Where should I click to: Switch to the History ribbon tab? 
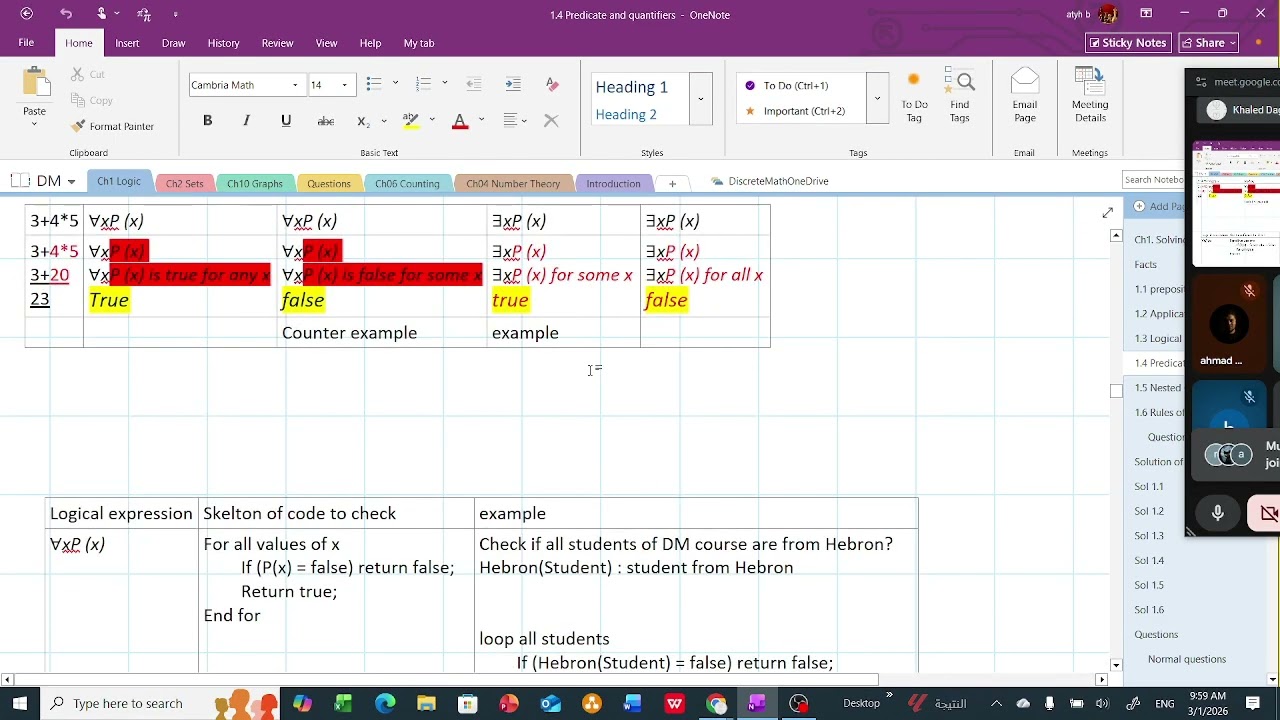click(223, 43)
